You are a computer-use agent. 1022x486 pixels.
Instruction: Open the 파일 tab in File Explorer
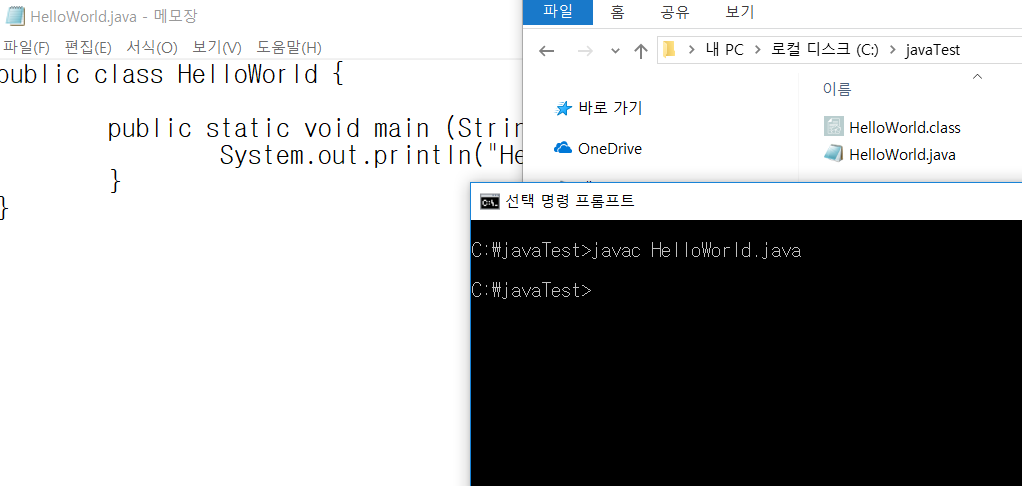(x=558, y=12)
